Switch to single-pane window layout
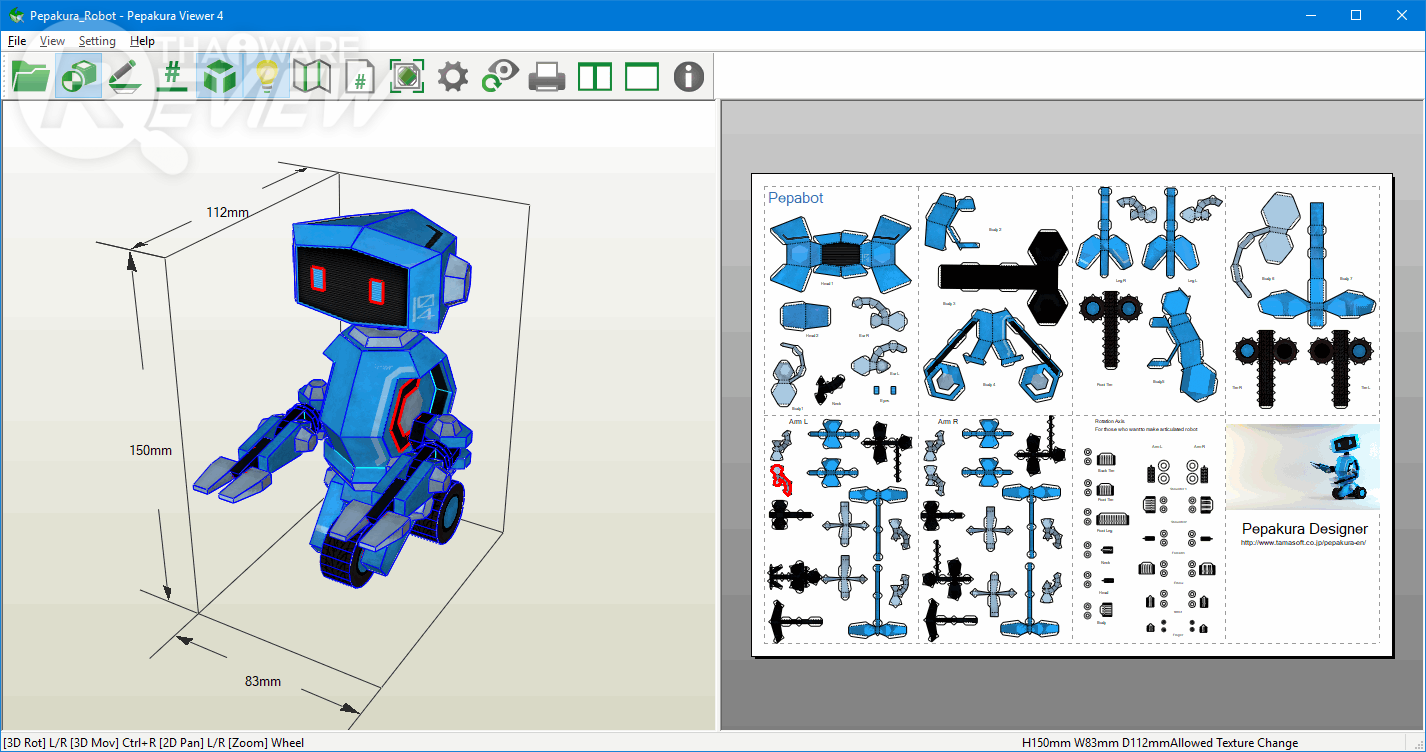Image resolution: width=1426 pixels, height=752 pixels. click(x=642, y=76)
